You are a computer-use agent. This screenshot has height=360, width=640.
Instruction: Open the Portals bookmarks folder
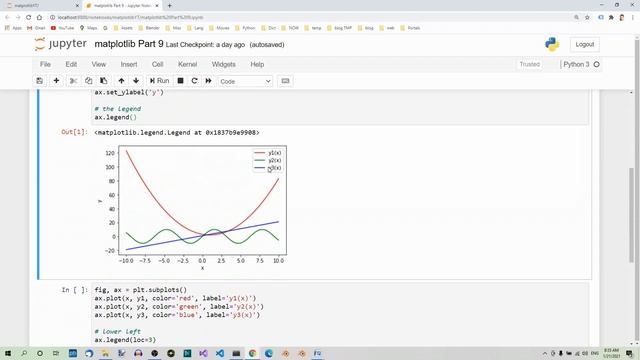[410, 28]
